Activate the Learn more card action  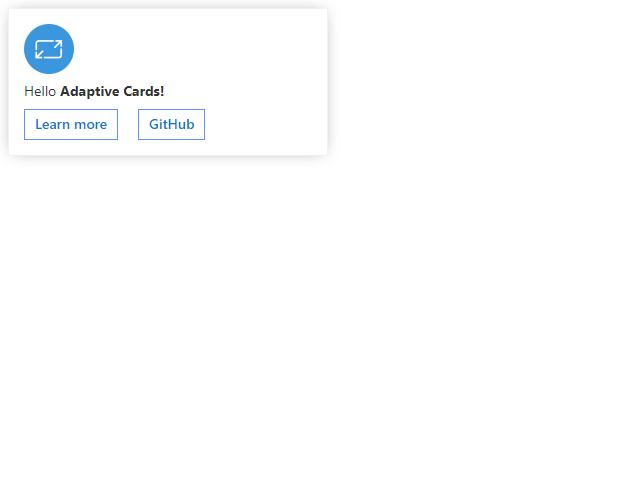tap(71, 124)
